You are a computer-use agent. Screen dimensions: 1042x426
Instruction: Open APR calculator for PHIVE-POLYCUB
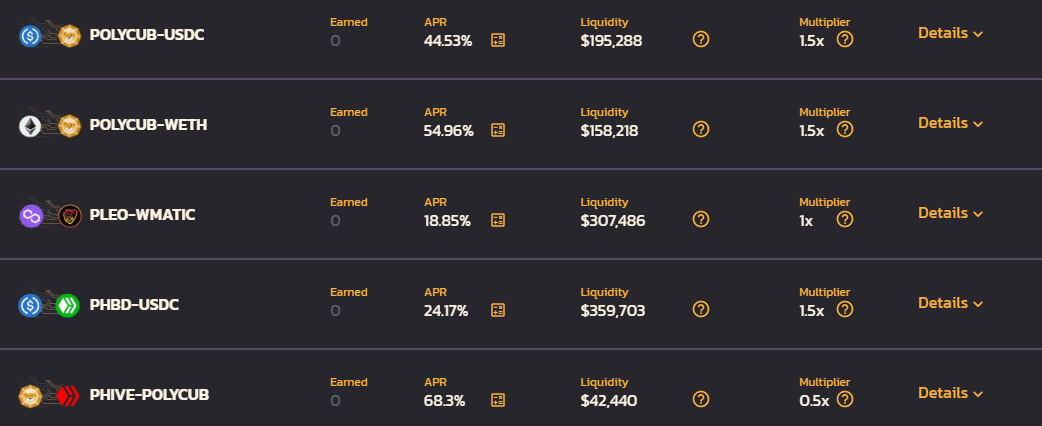click(x=498, y=399)
